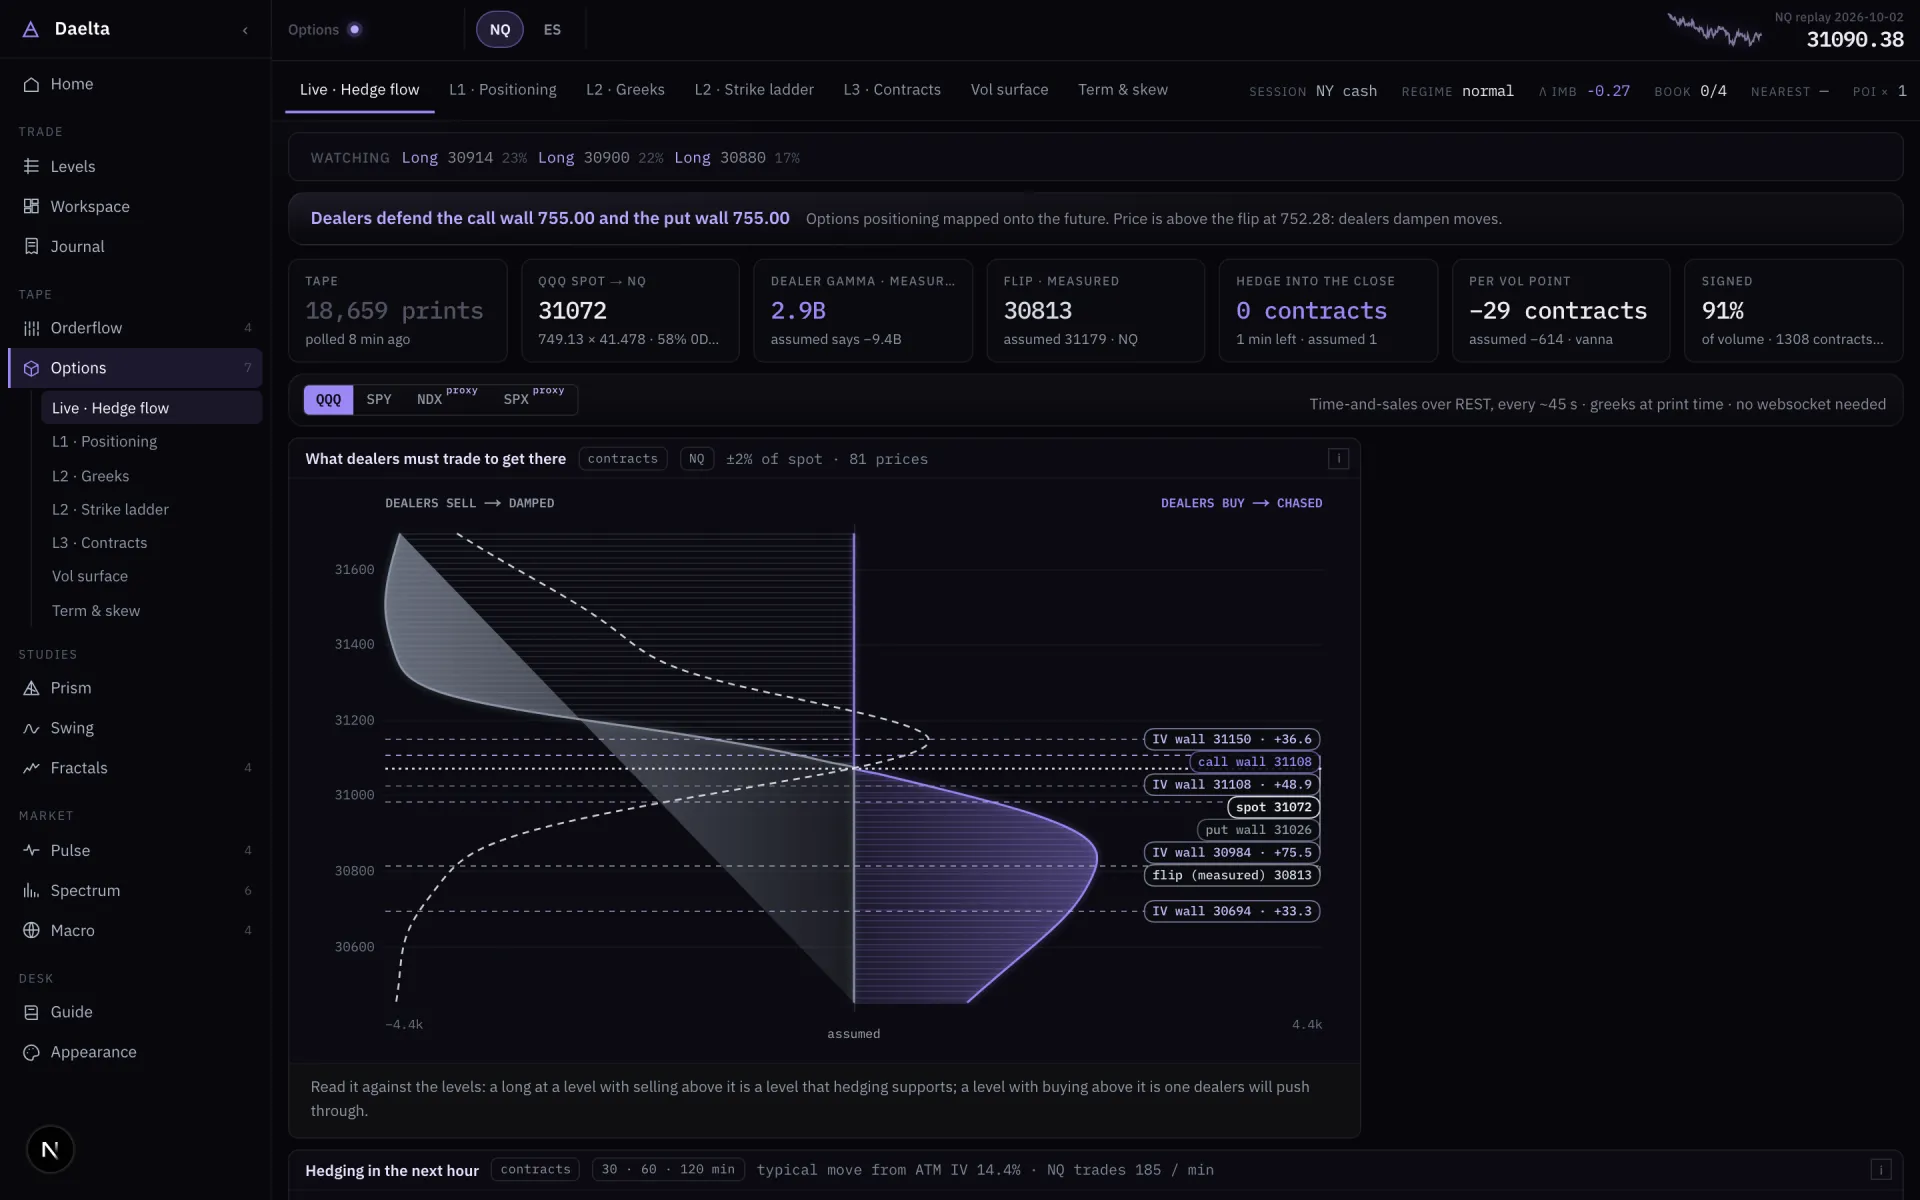Viewport: 1920px width, 1200px height.
Task: Switch source to NDX proxy
Action: tap(446, 398)
